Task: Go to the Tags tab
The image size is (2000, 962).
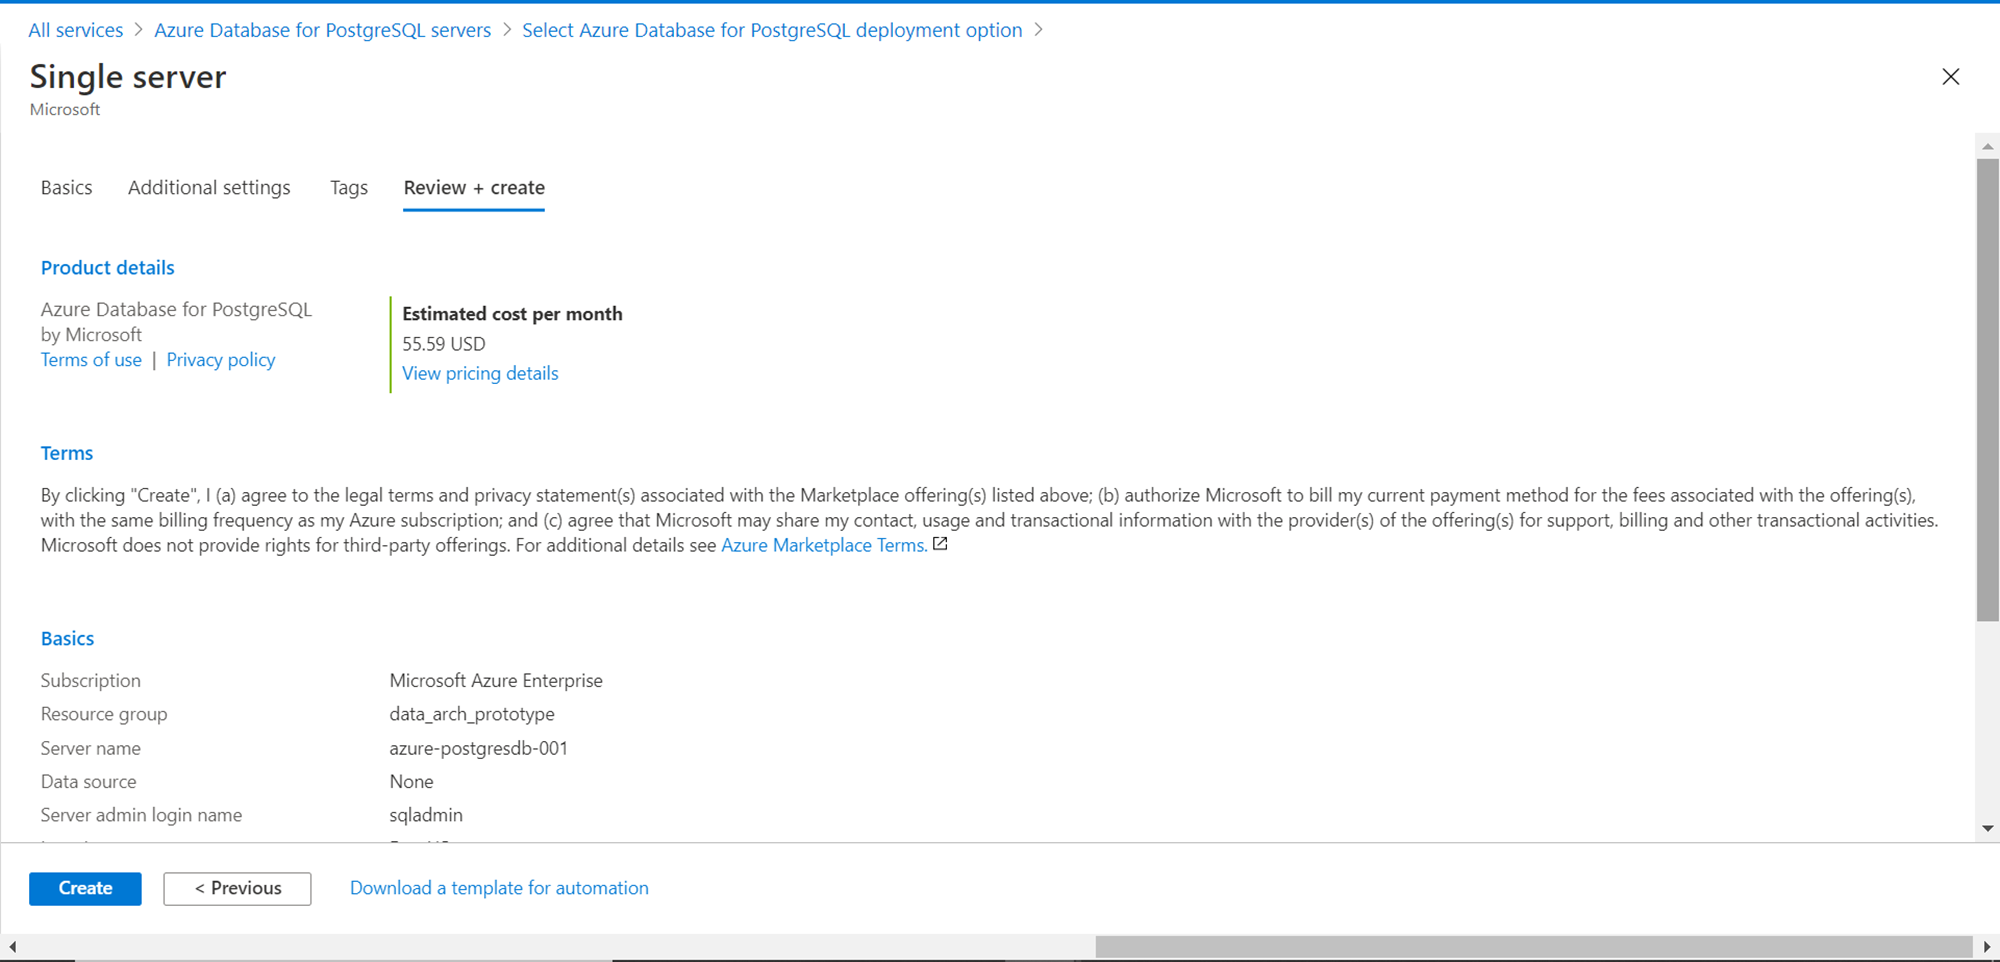Action: [x=349, y=188]
